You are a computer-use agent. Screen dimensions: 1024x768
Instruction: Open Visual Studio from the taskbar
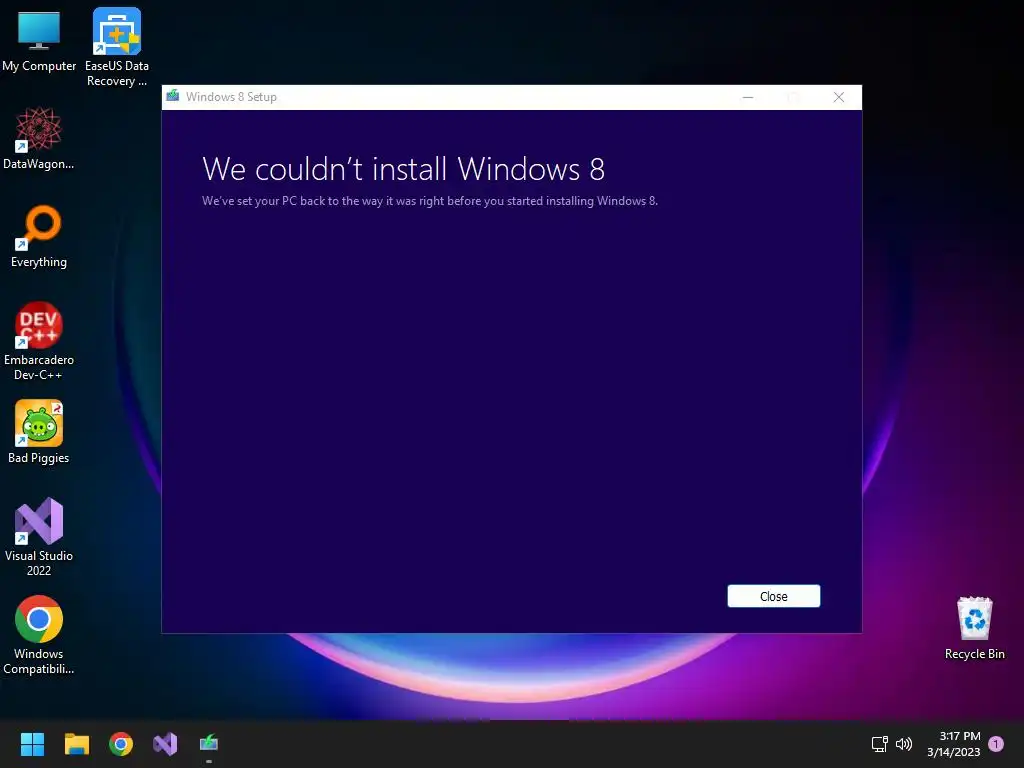click(165, 744)
